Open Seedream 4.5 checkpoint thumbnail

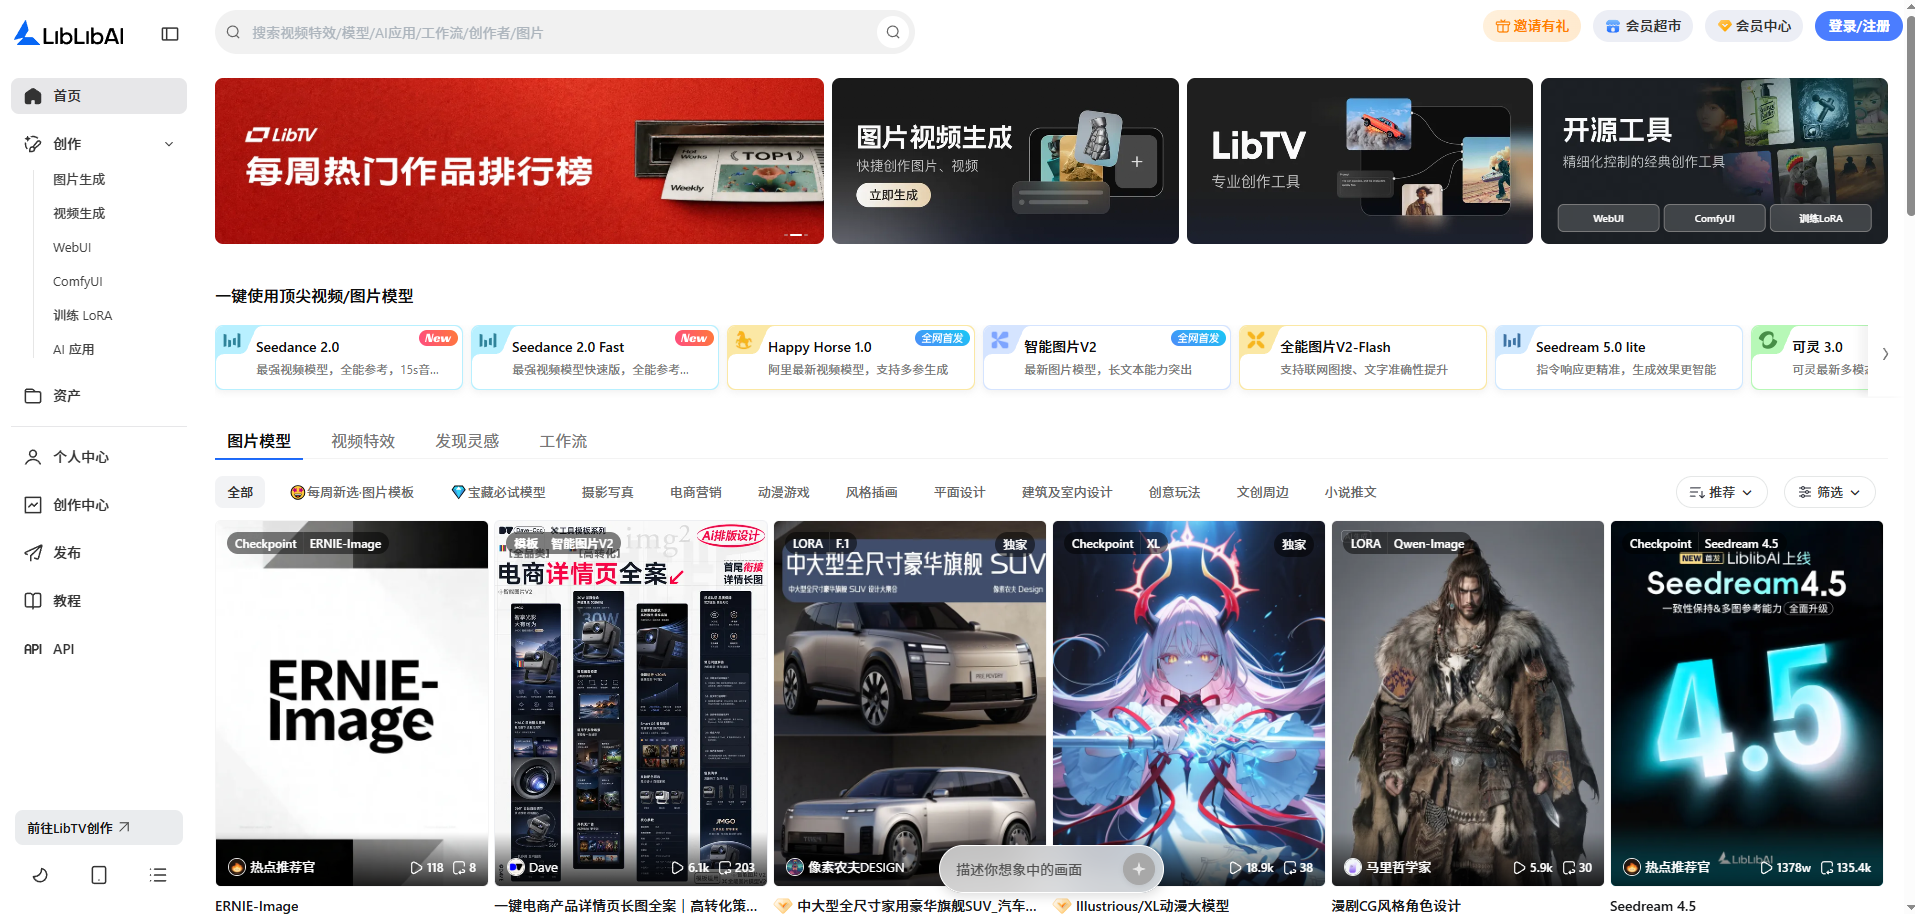pyautogui.click(x=1746, y=703)
